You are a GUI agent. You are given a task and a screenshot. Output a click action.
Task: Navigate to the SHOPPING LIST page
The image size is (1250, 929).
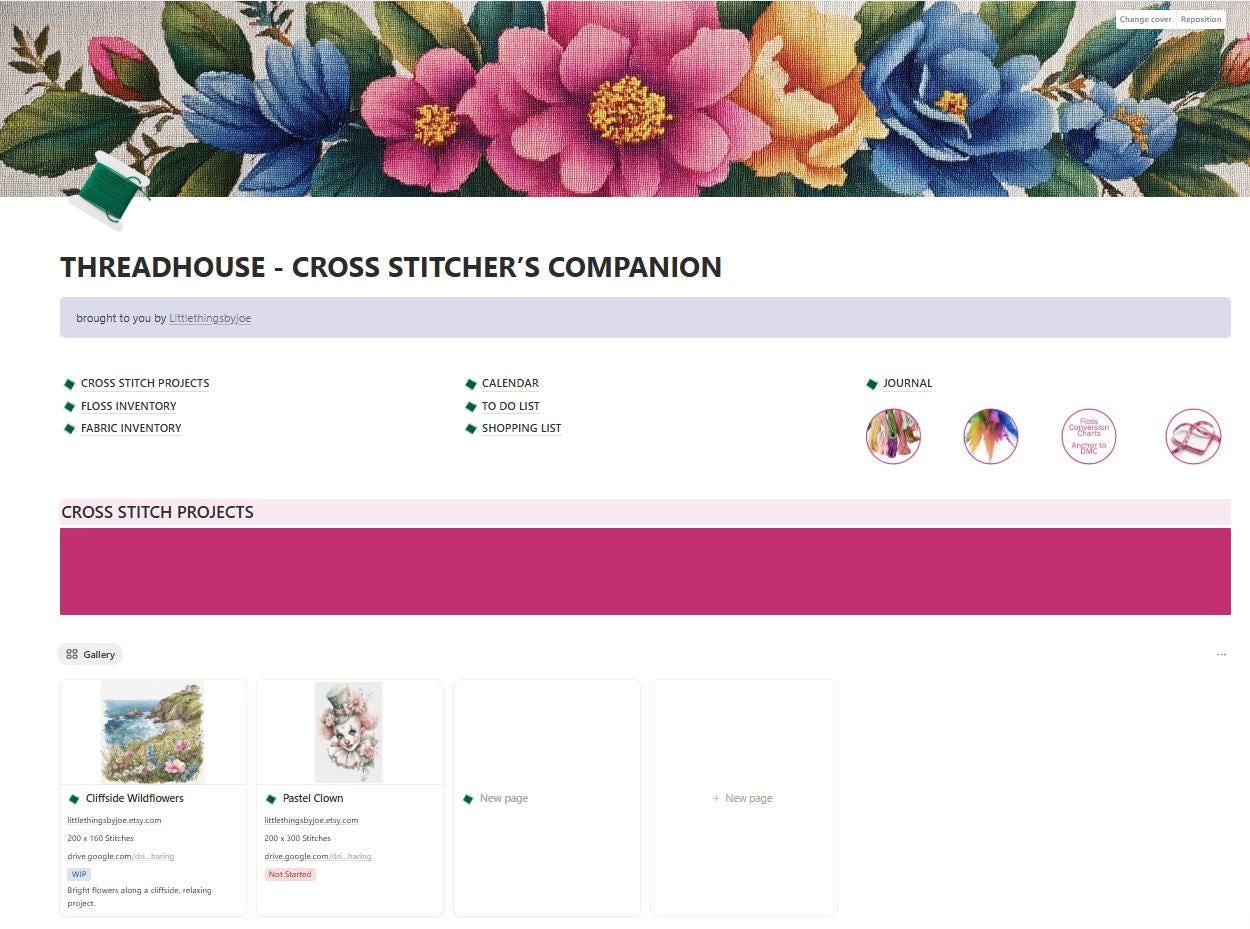[521, 428]
